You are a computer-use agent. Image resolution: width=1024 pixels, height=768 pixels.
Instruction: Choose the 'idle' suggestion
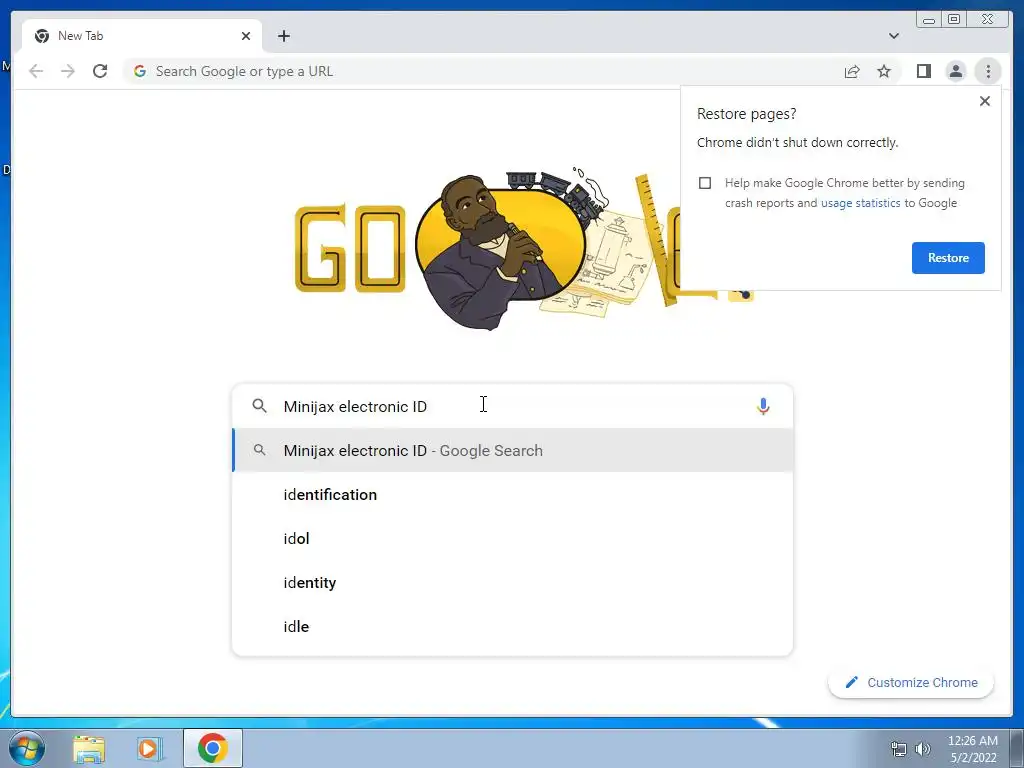point(513,627)
